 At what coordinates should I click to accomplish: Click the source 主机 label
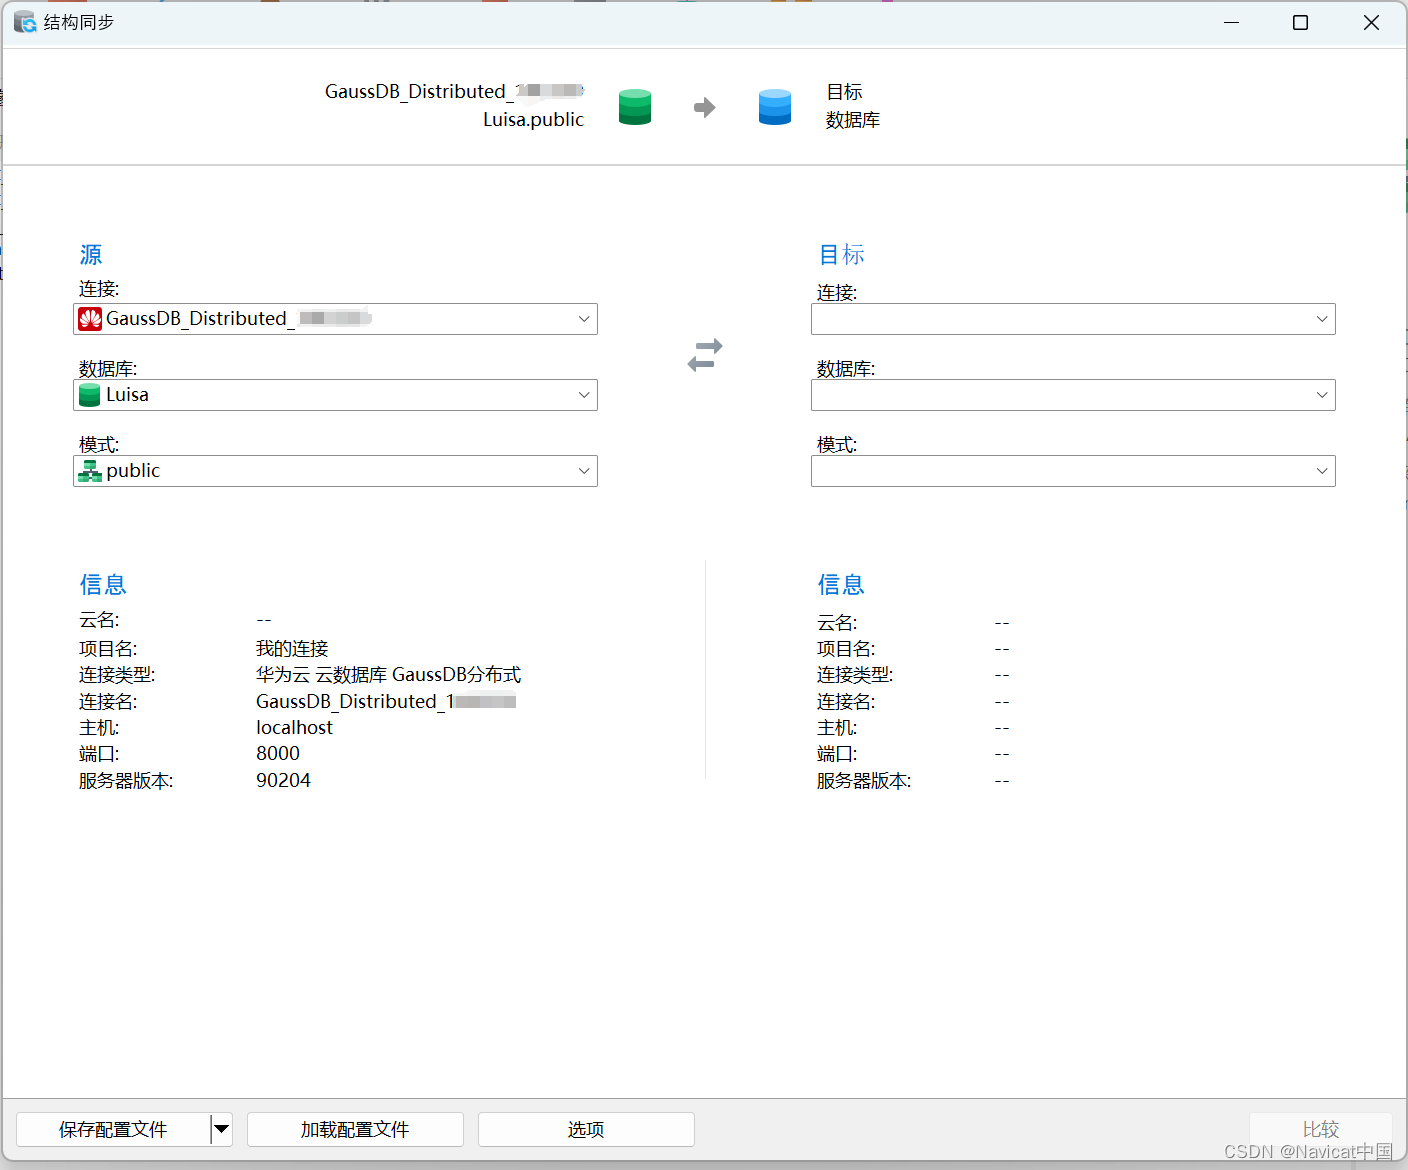(x=99, y=727)
